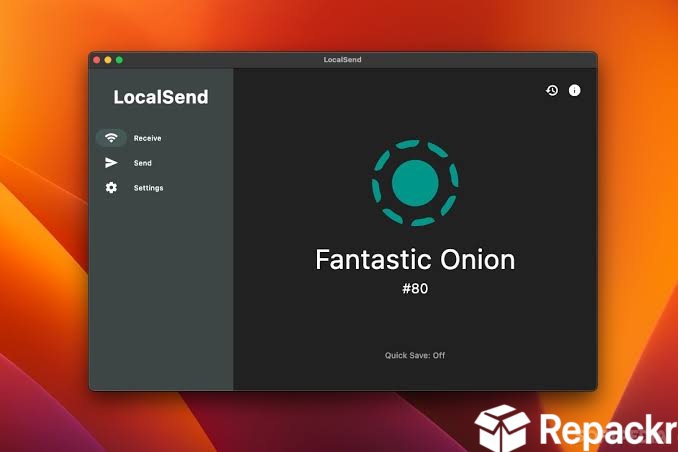Viewport: 678px width, 452px height.
Task: Minimize the window with yellow button
Action: pyautogui.click(x=108, y=60)
